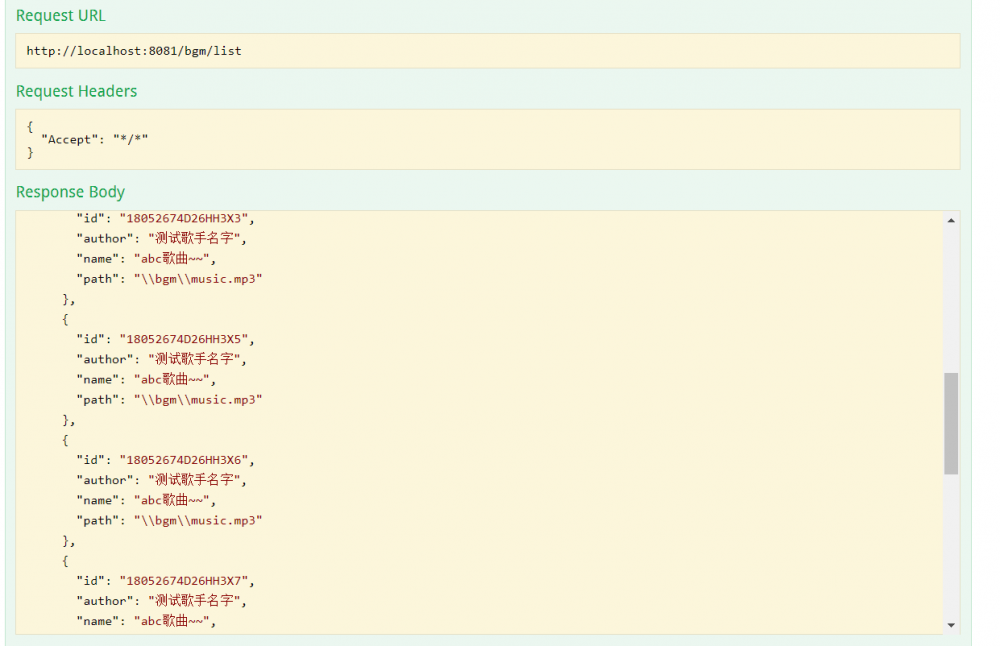The height and width of the screenshot is (646, 1000).
Task: Click the Response Body scroll-up arrow
Action: pyautogui.click(x=950, y=220)
